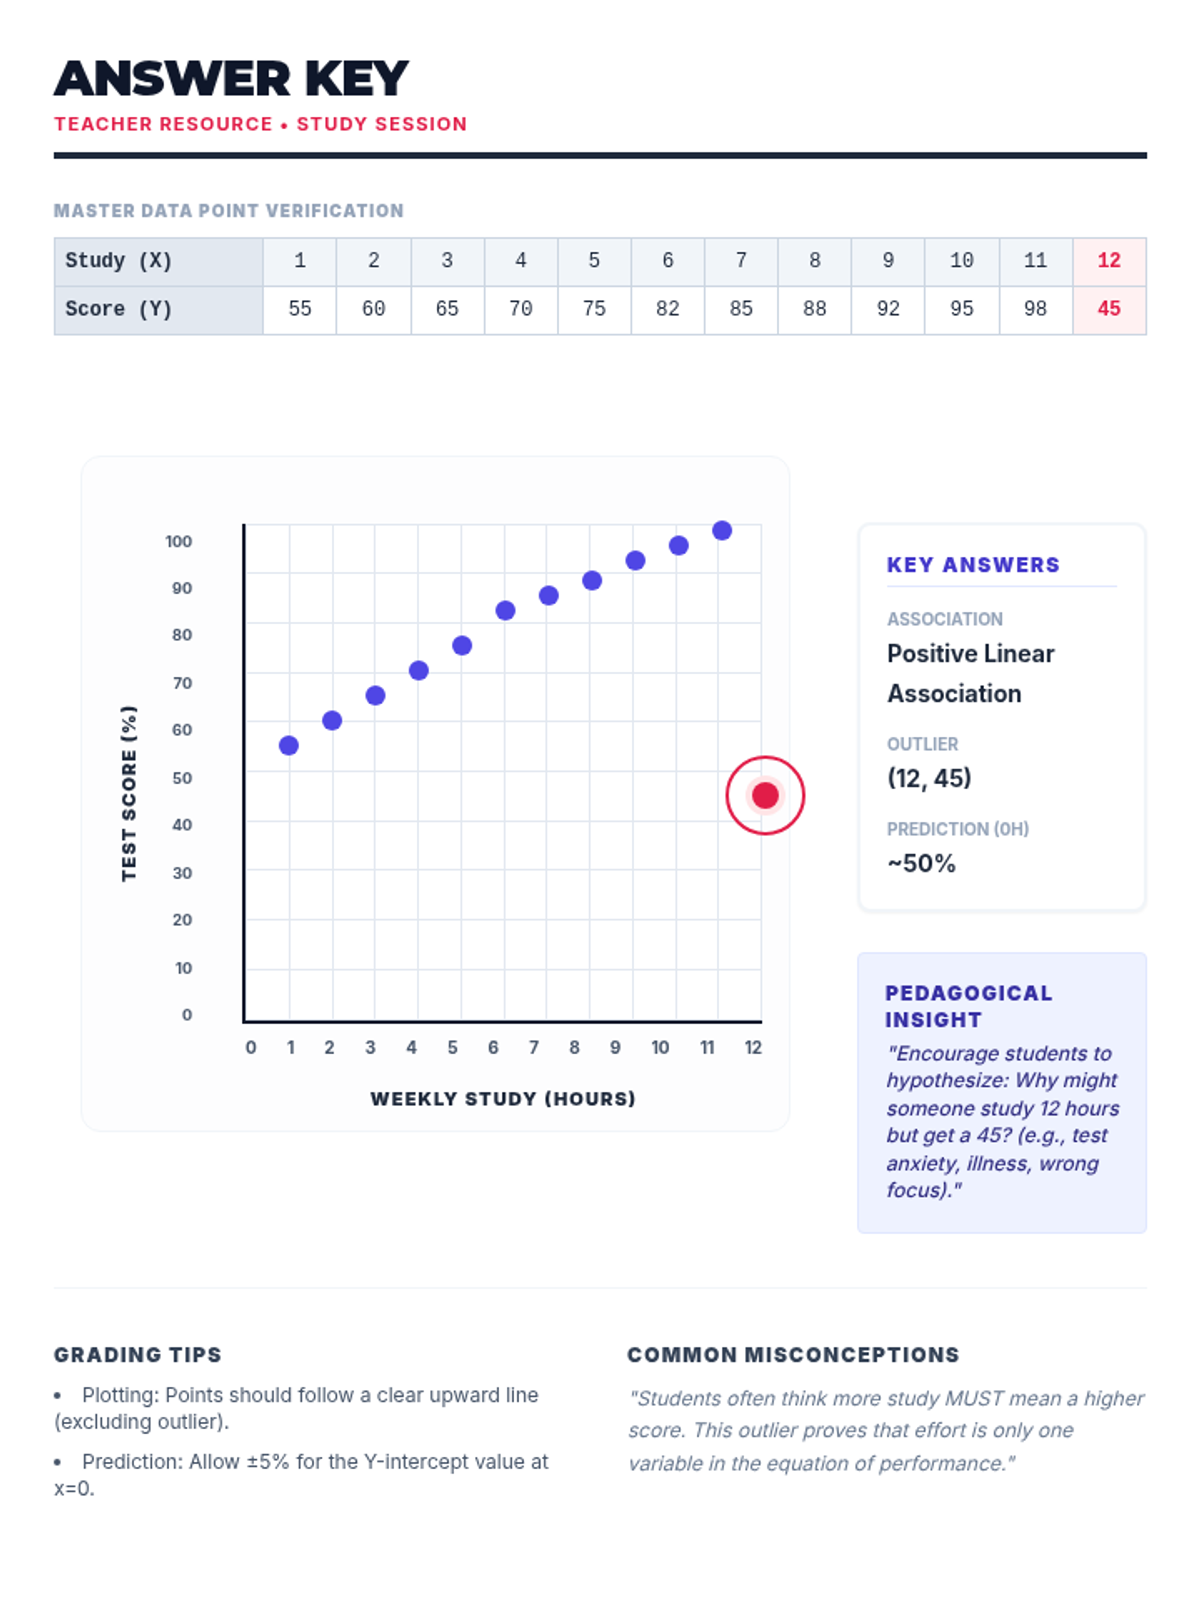Click the Answer Key title

[x=231, y=79]
